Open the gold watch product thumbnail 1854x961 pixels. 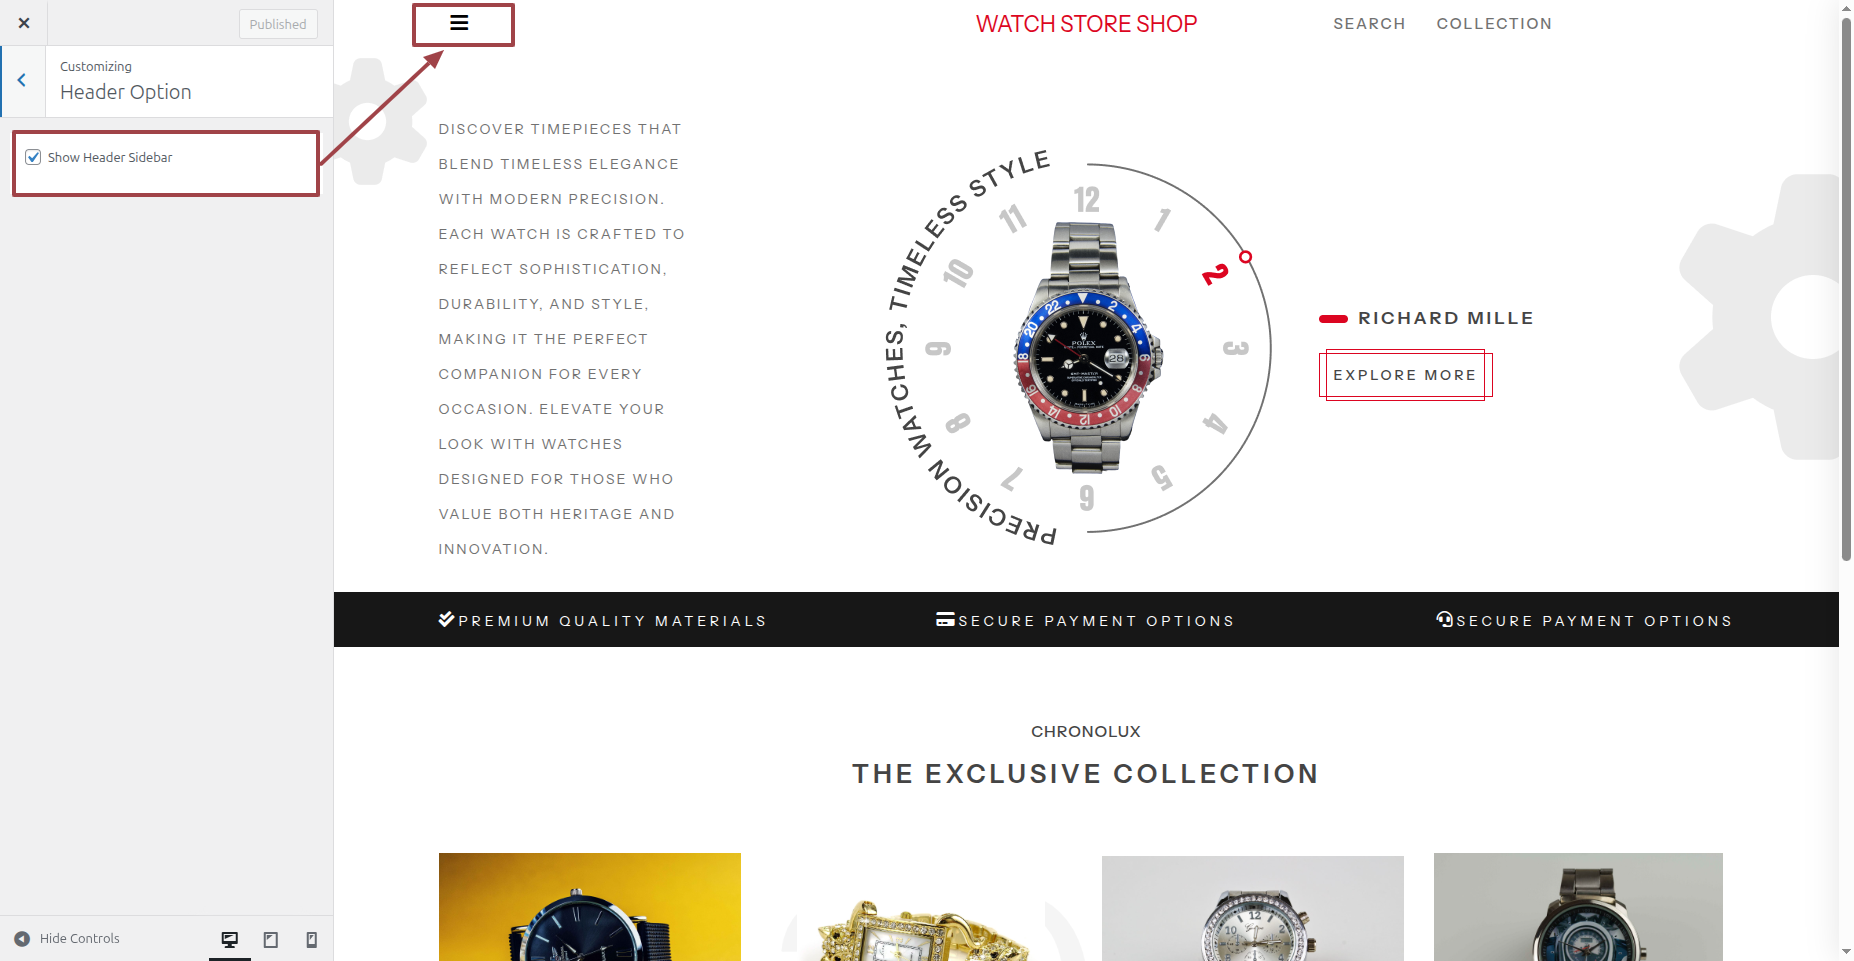point(921,907)
